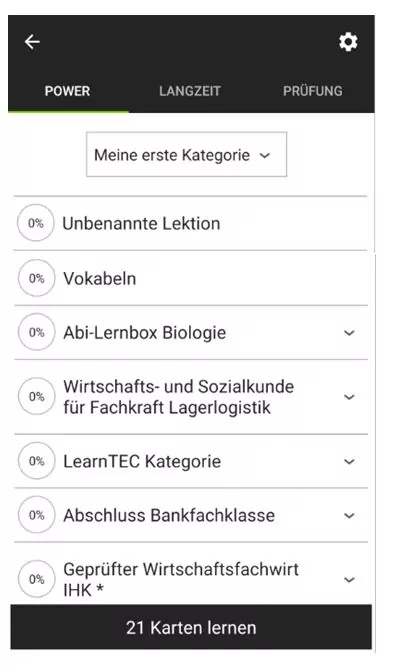Click the 0% progress circle next to Vokabeln
This screenshot has height=670, width=396.
click(37, 278)
